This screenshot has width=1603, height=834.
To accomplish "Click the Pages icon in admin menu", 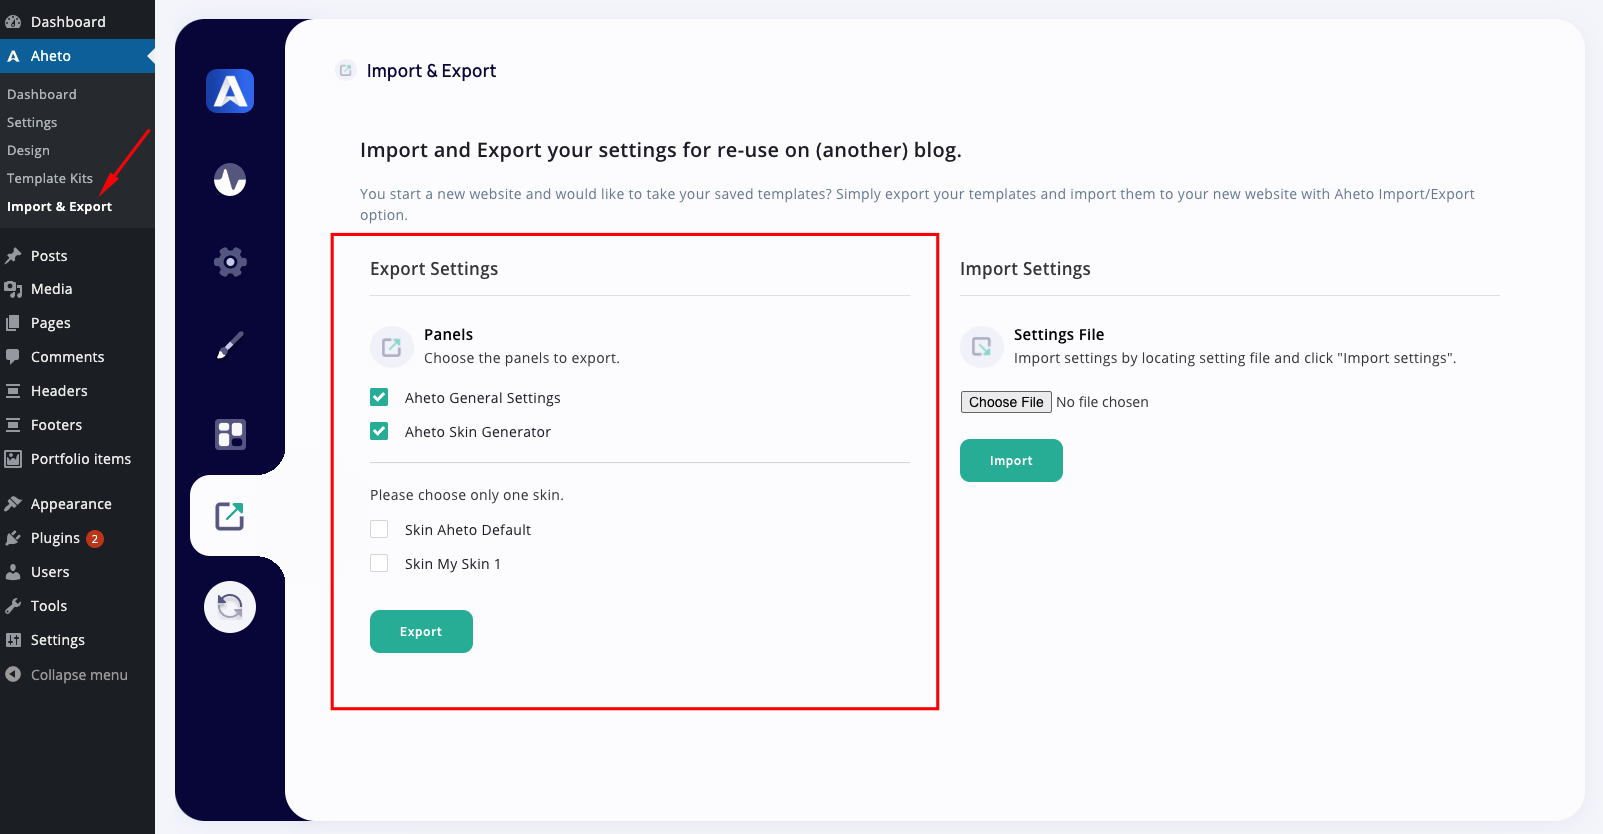I will click(x=13, y=323).
